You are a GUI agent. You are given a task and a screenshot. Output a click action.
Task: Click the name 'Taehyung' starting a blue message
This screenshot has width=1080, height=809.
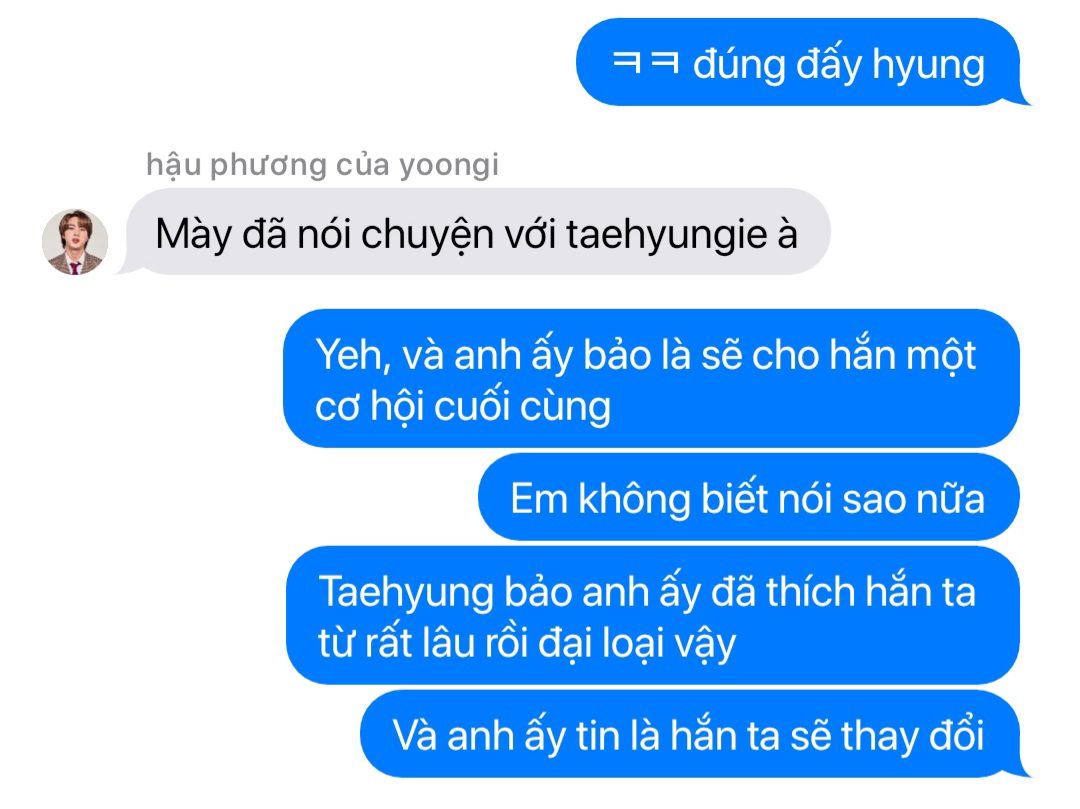click(406, 593)
